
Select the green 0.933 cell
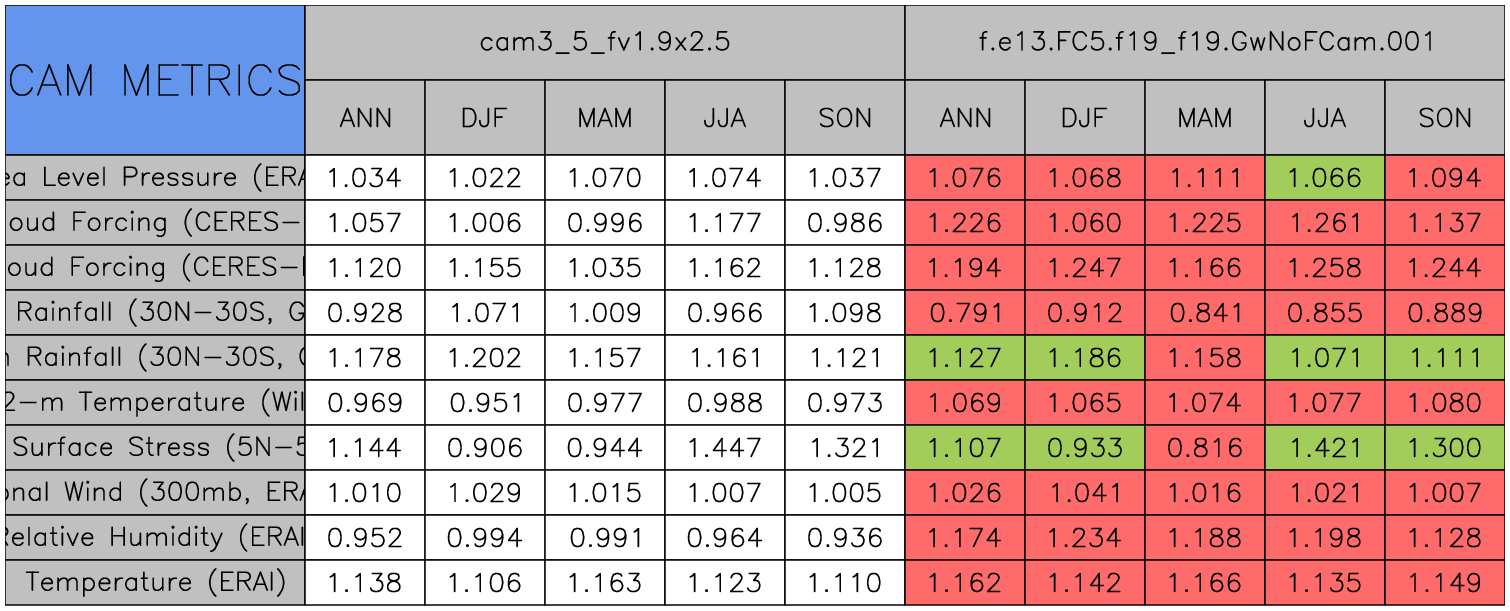[1084, 448]
